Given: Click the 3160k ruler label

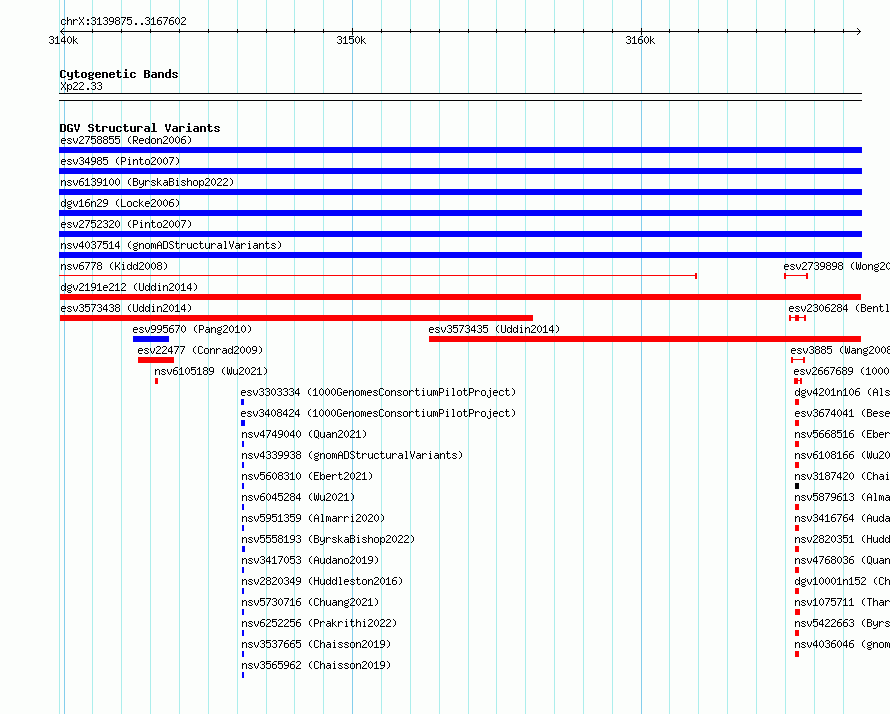Looking at the screenshot, I should pyautogui.click(x=640, y=40).
